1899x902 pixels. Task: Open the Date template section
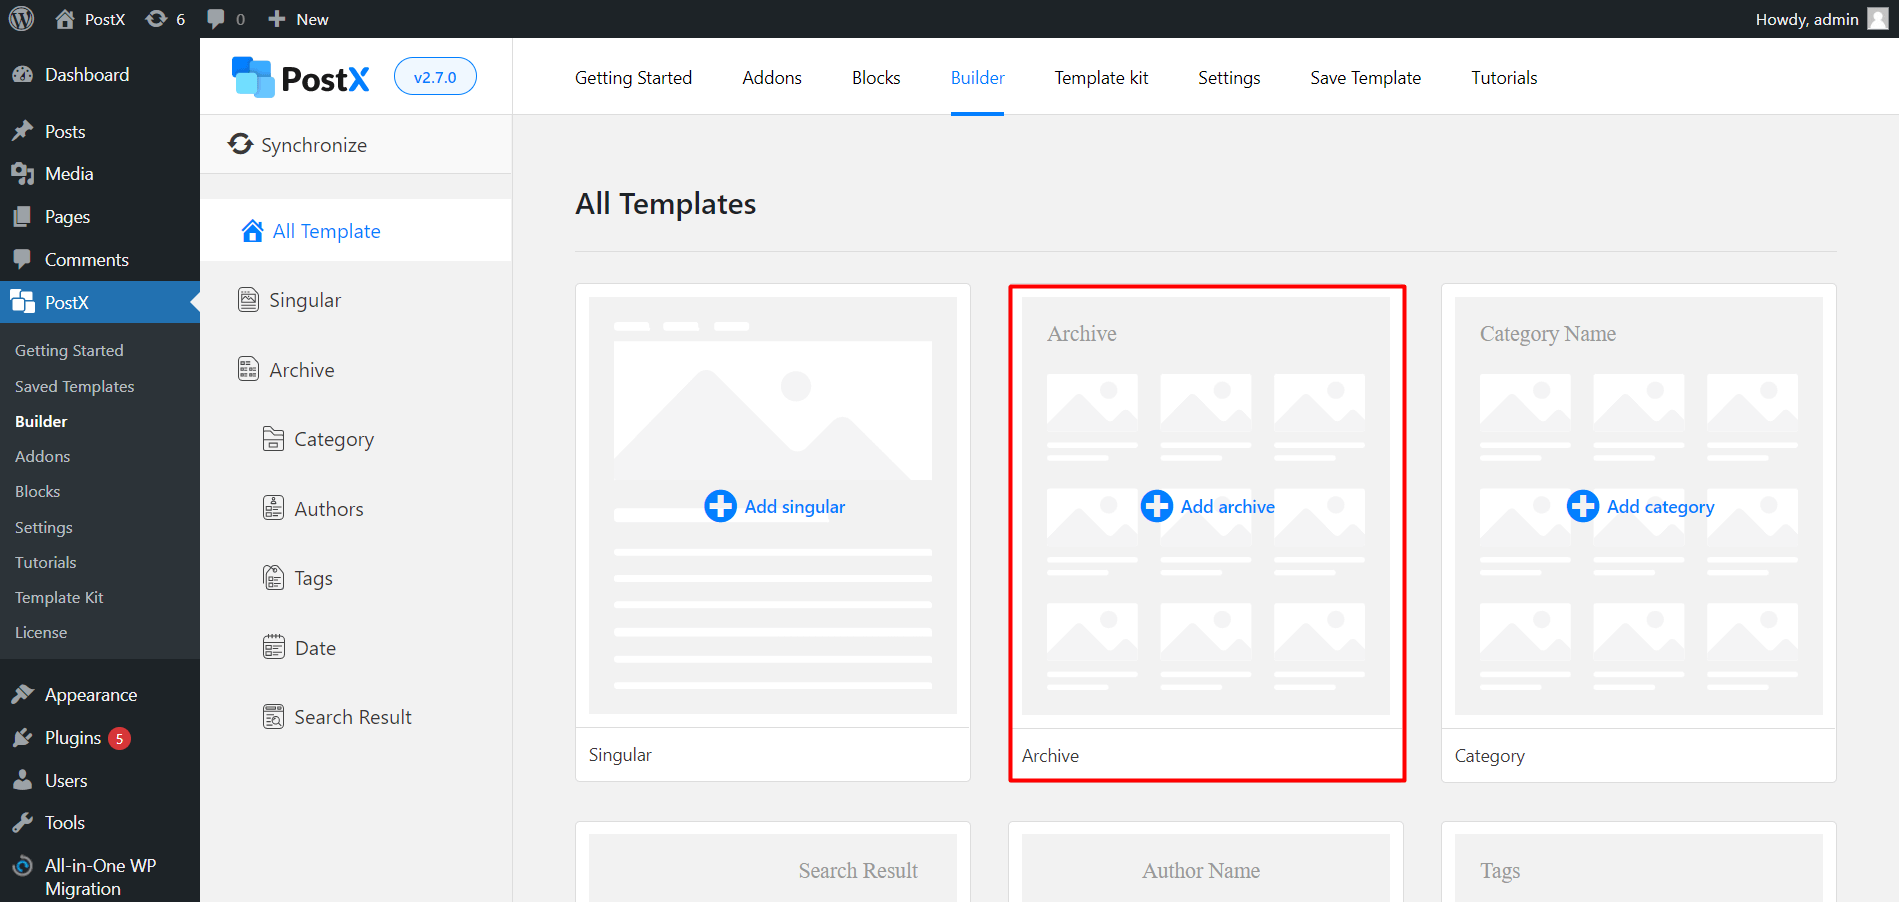(314, 648)
